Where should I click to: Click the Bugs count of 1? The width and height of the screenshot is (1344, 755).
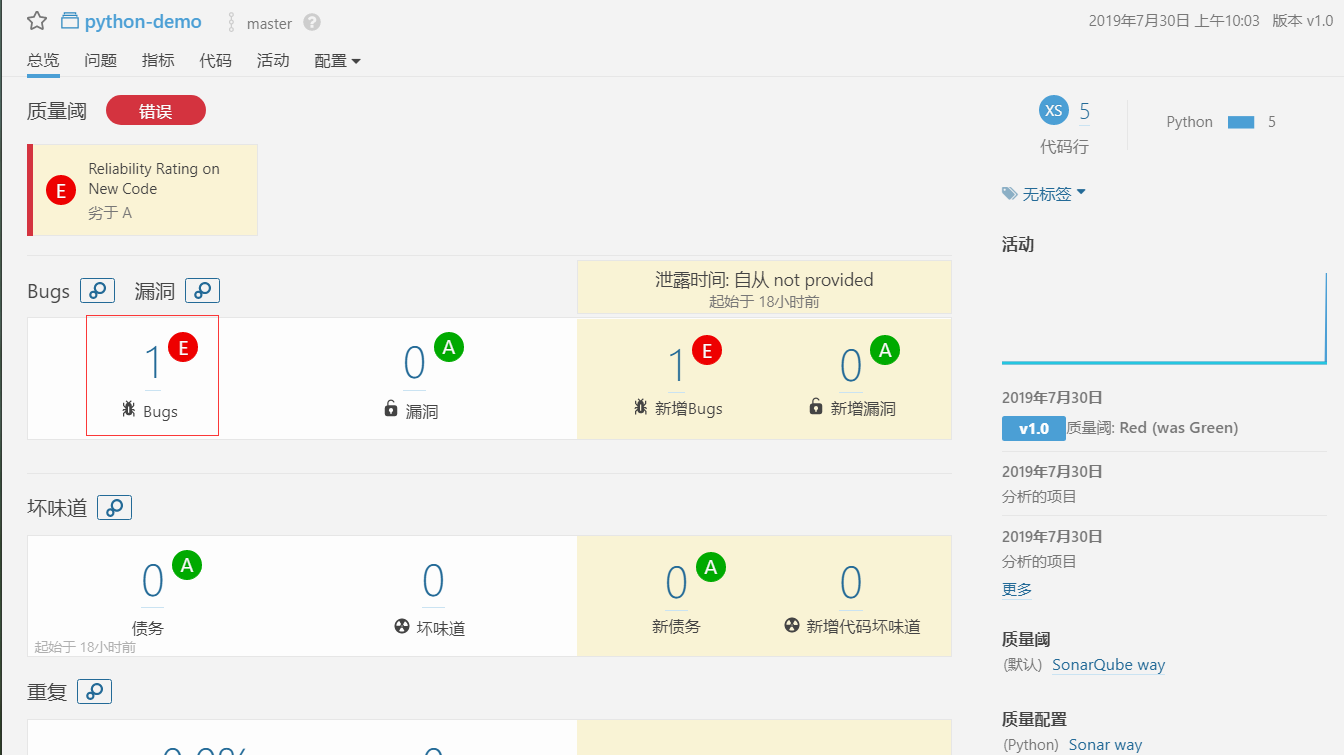153,364
